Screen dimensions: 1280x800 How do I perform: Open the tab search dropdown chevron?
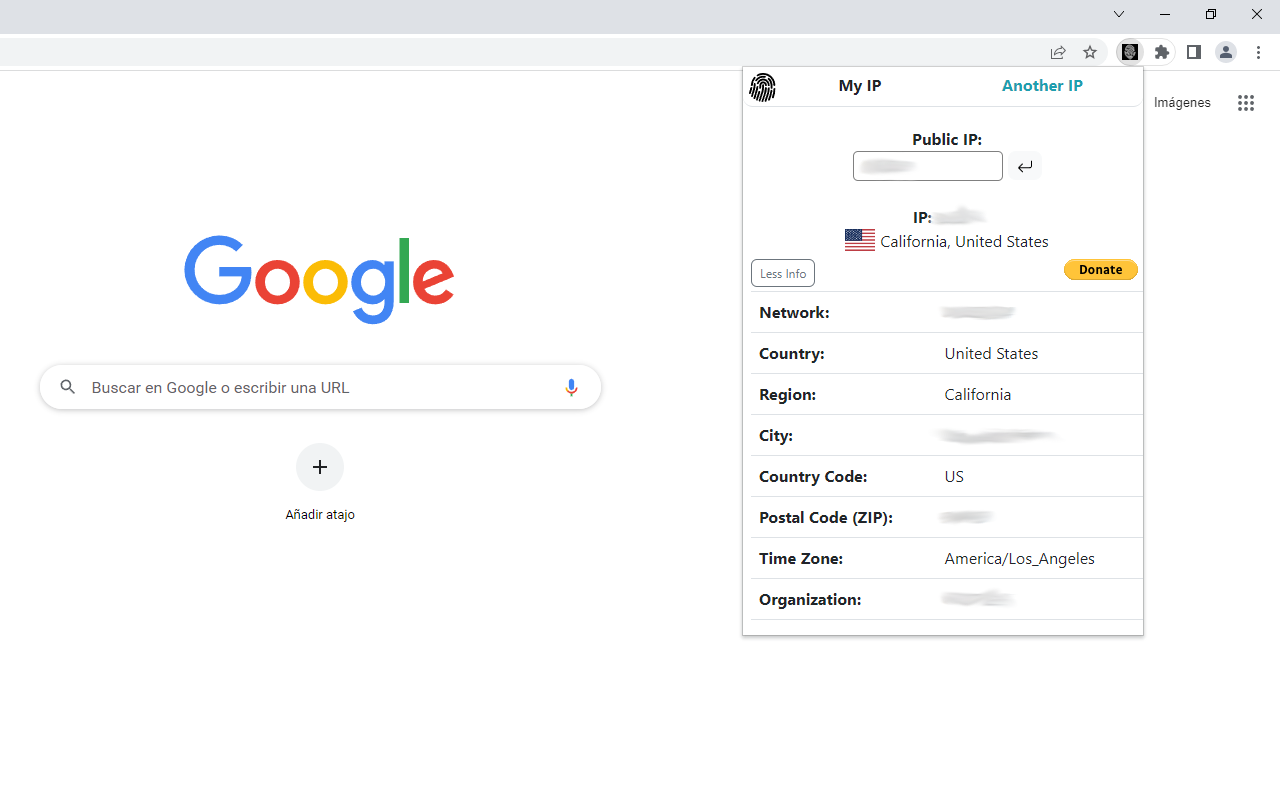(1118, 14)
